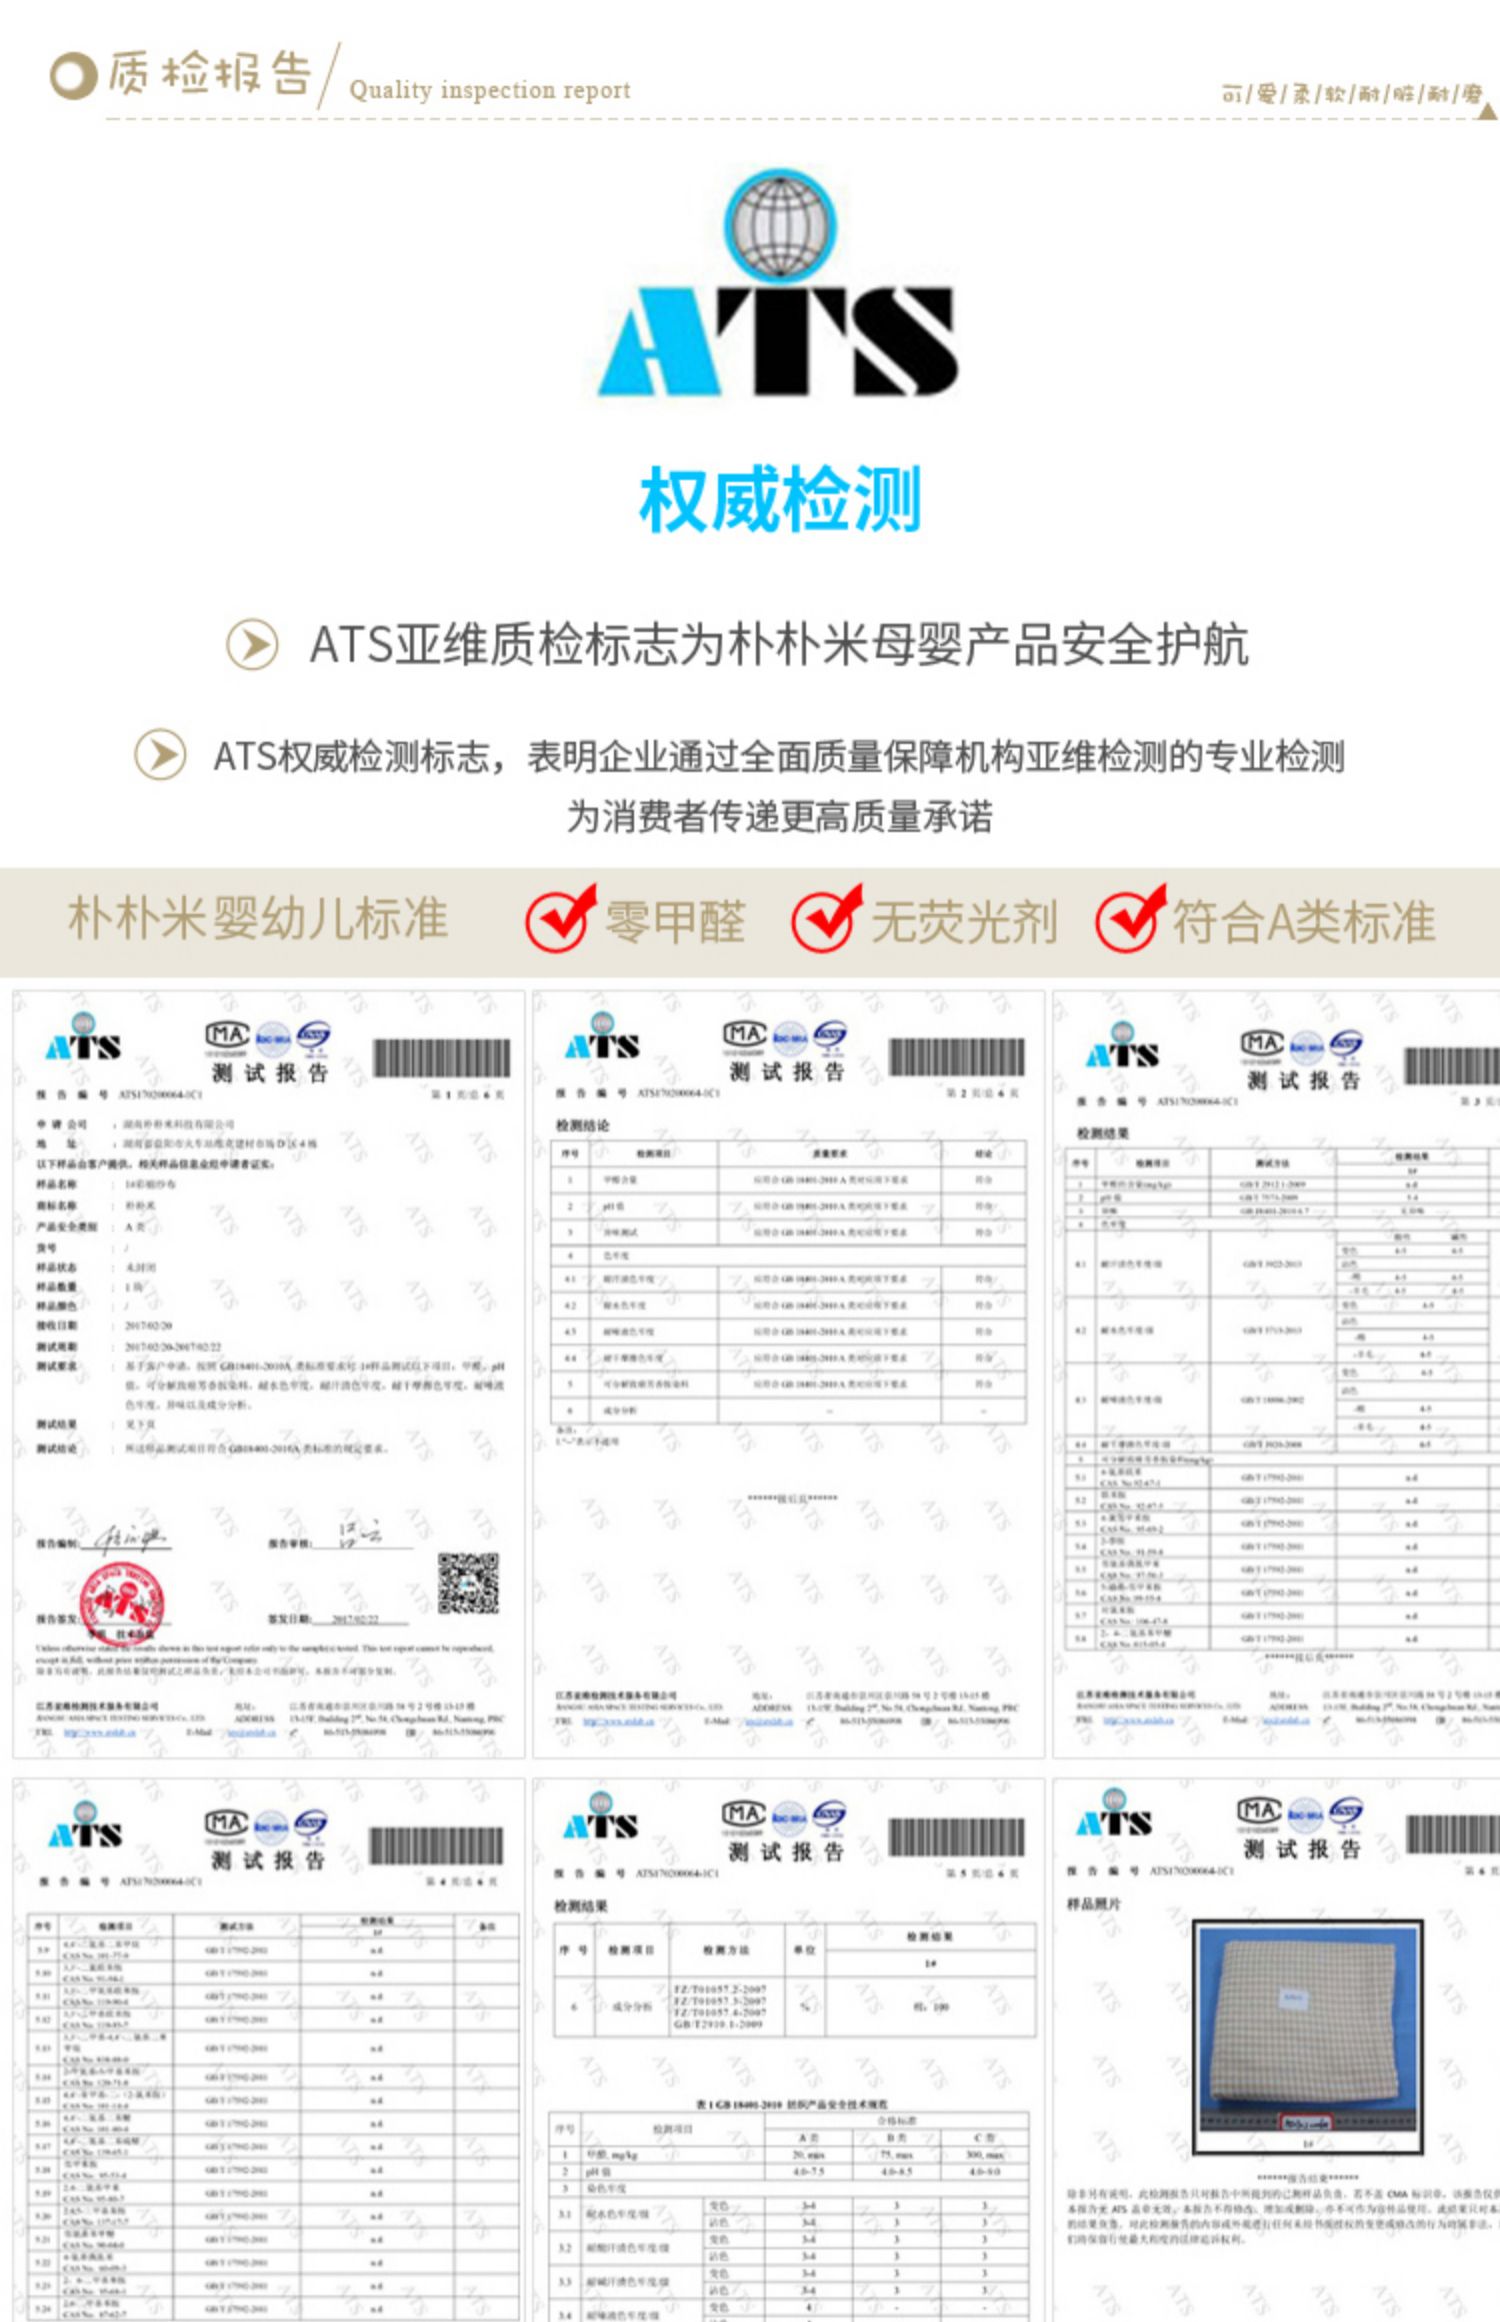Click the ATS logo on the 样品照片 report page
The width and height of the screenshot is (1500, 2322).
click(x=1113, y=1813)
